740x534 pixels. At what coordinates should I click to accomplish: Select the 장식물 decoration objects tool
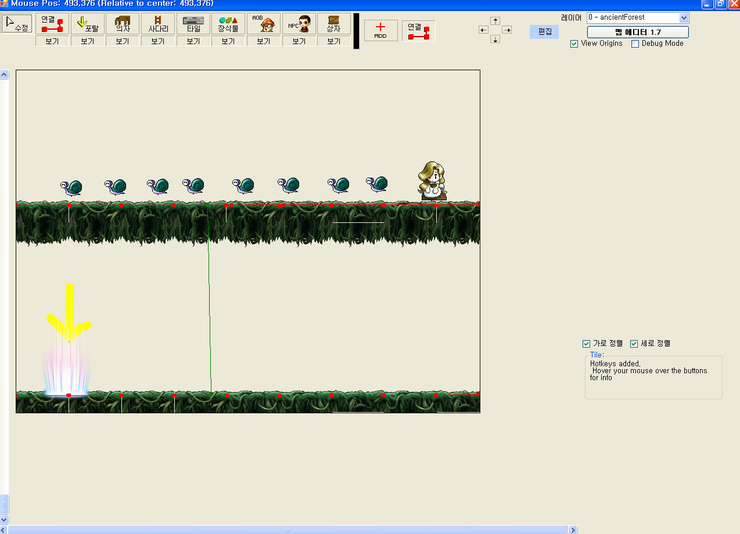(x=228, y=24)
